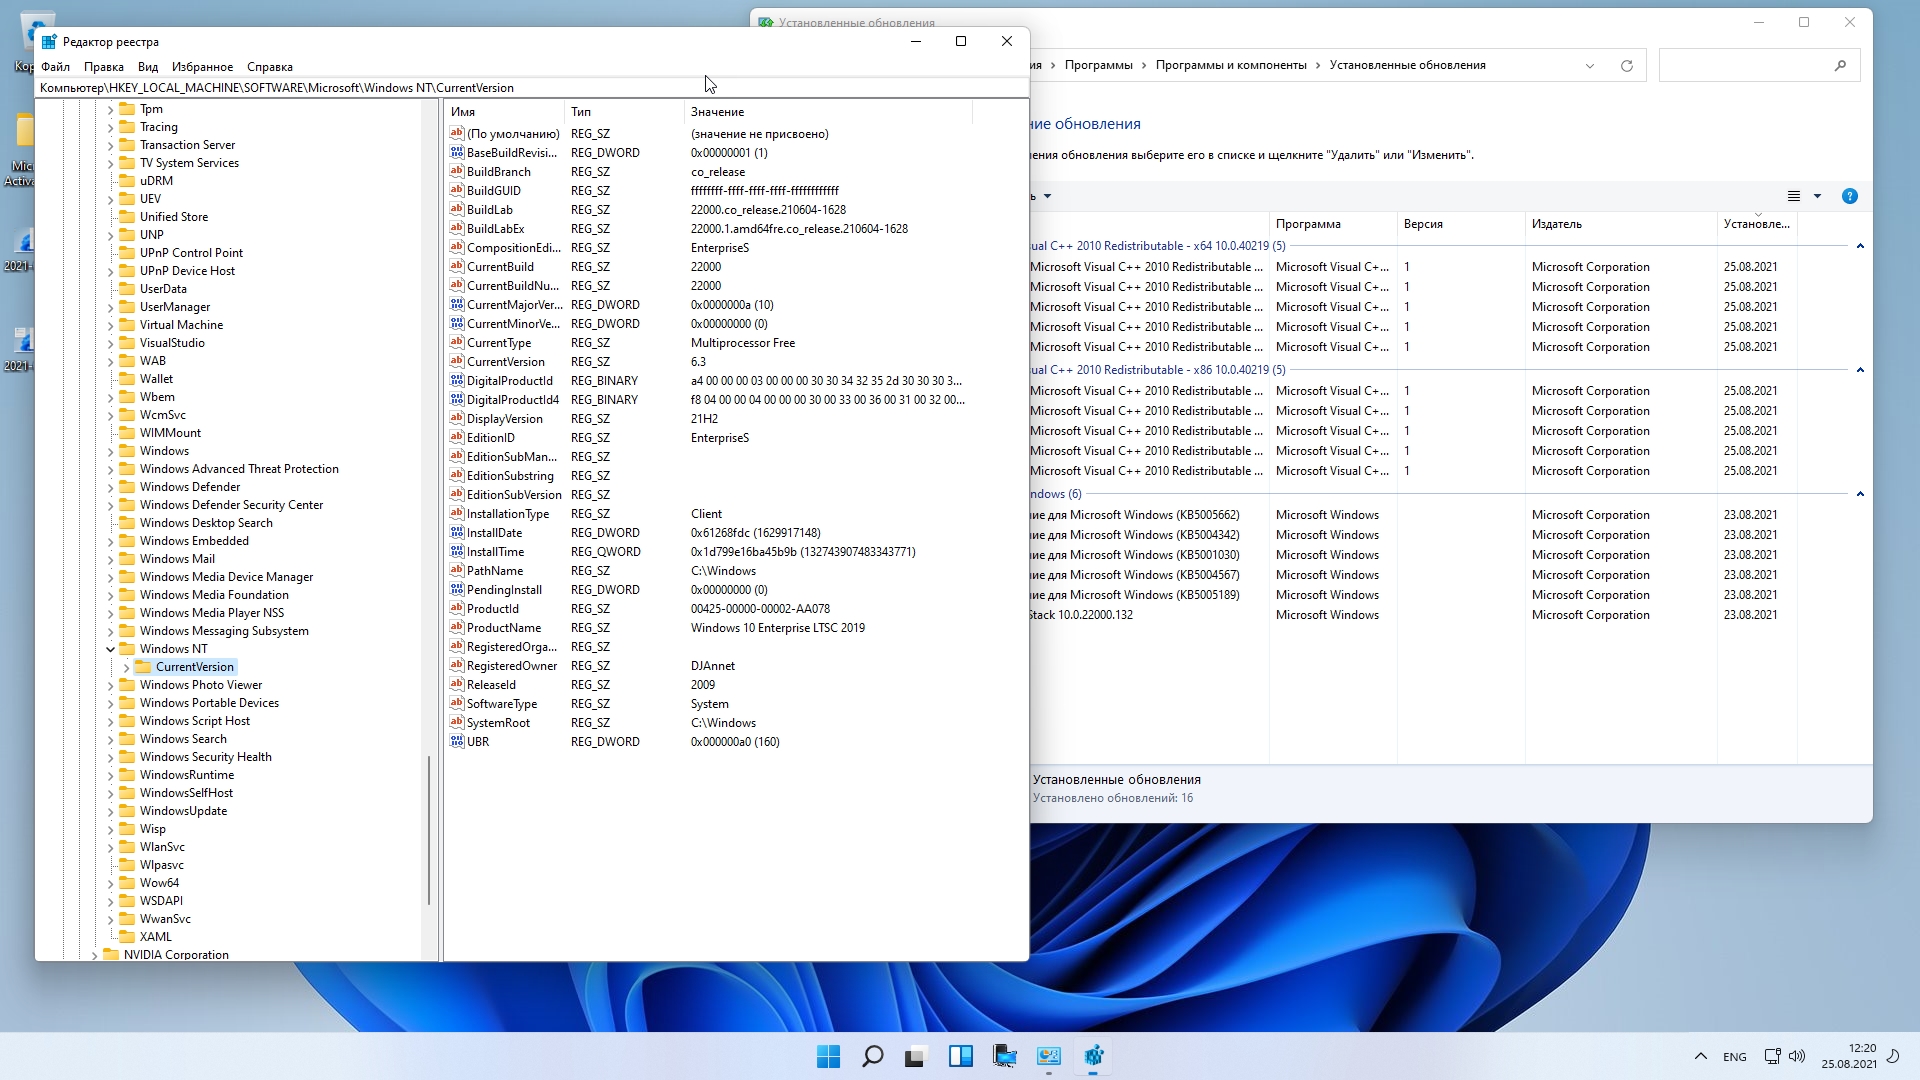Open the Правка menu
Screen dimensions: 1920x1080
point(103,67)
